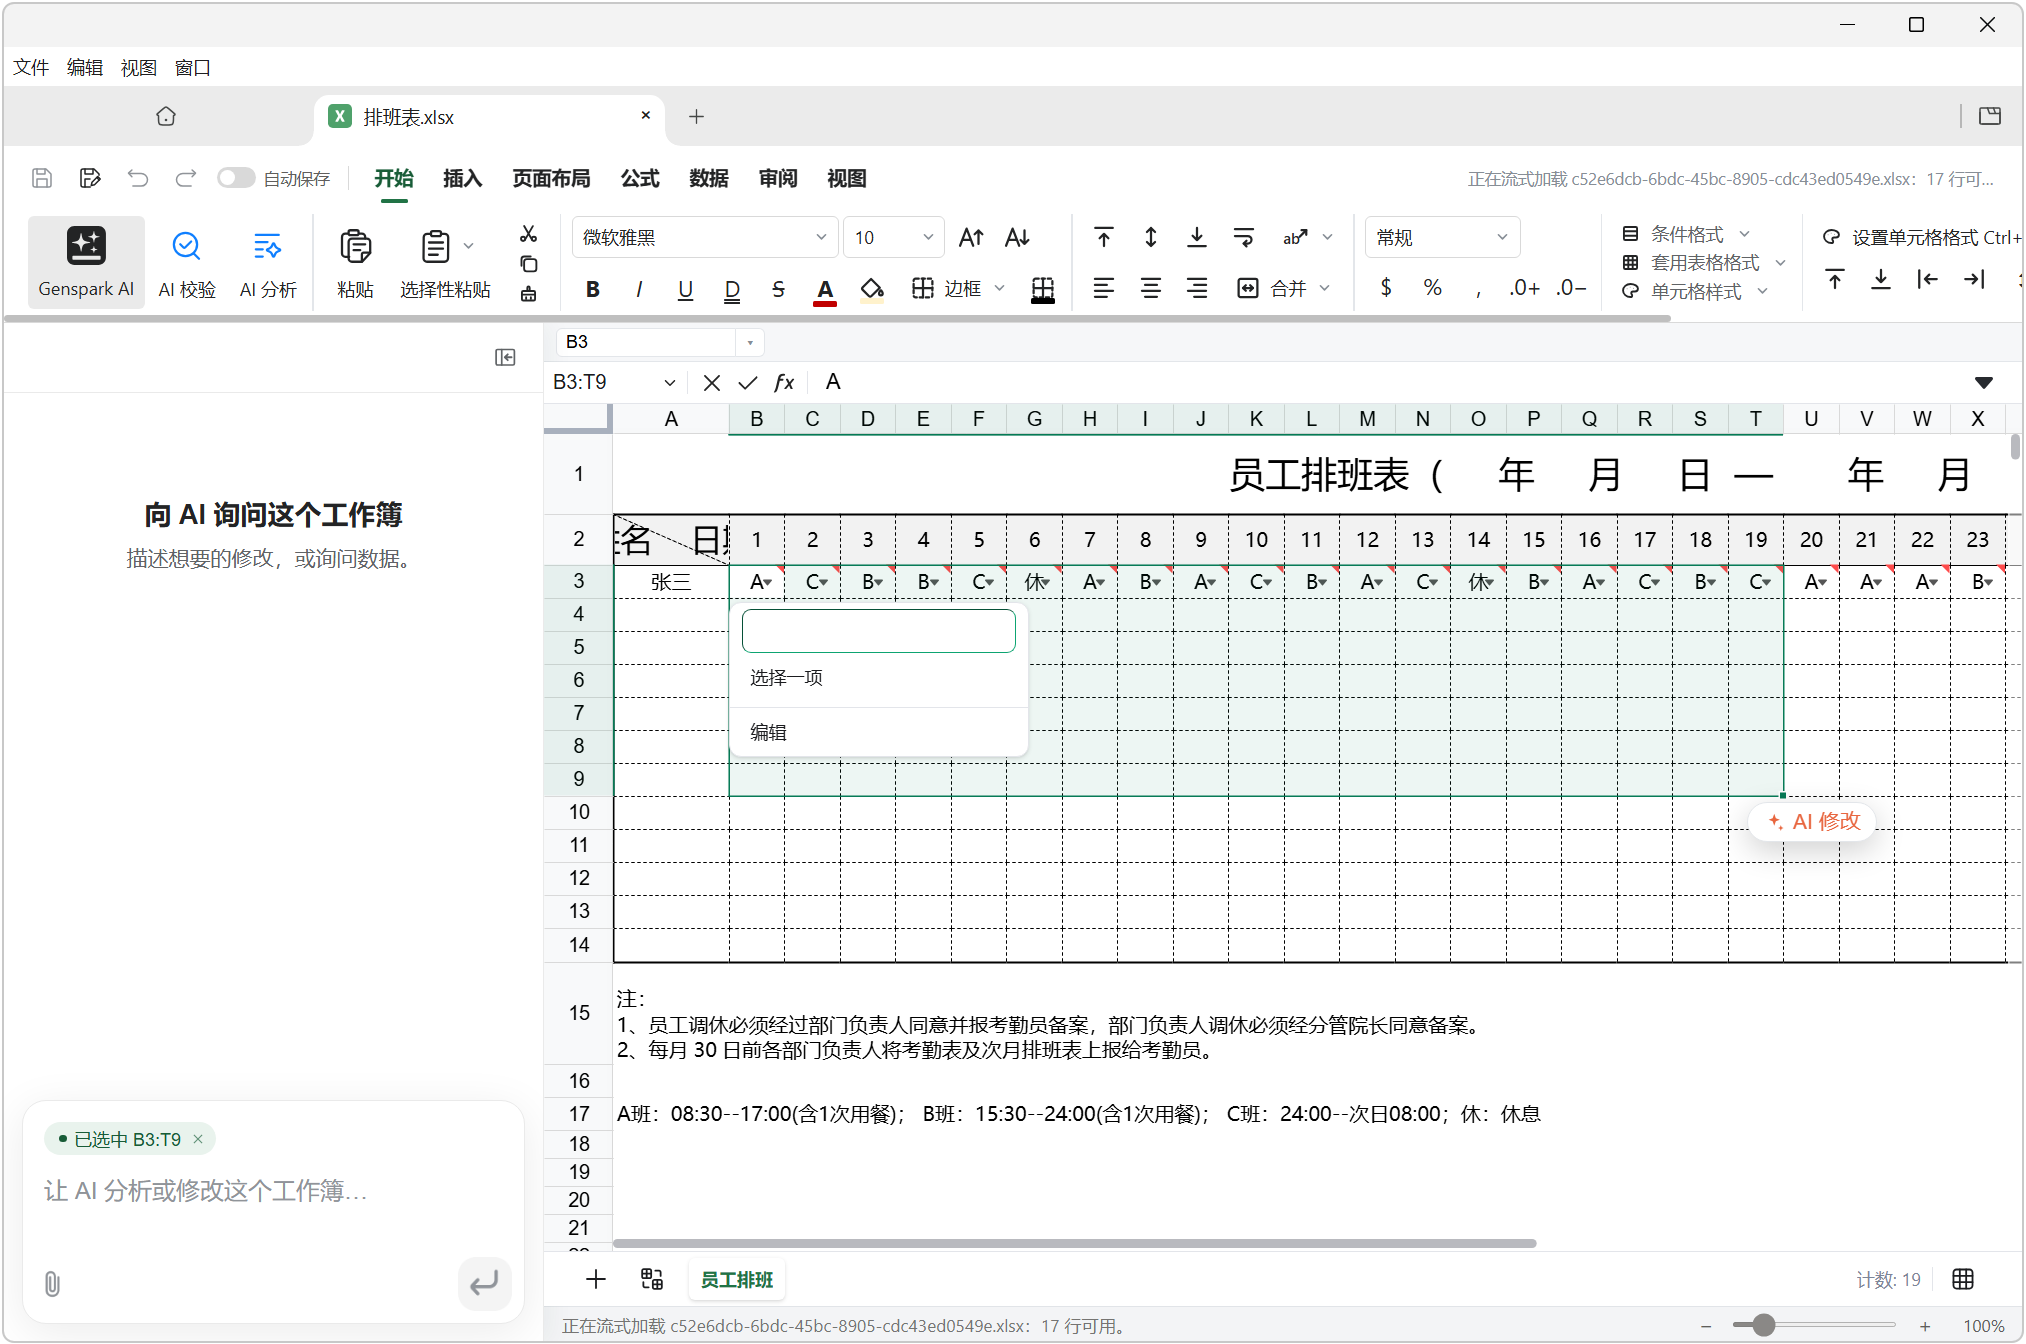
Task: Click the redo arrow
Action: coord(186,178)
